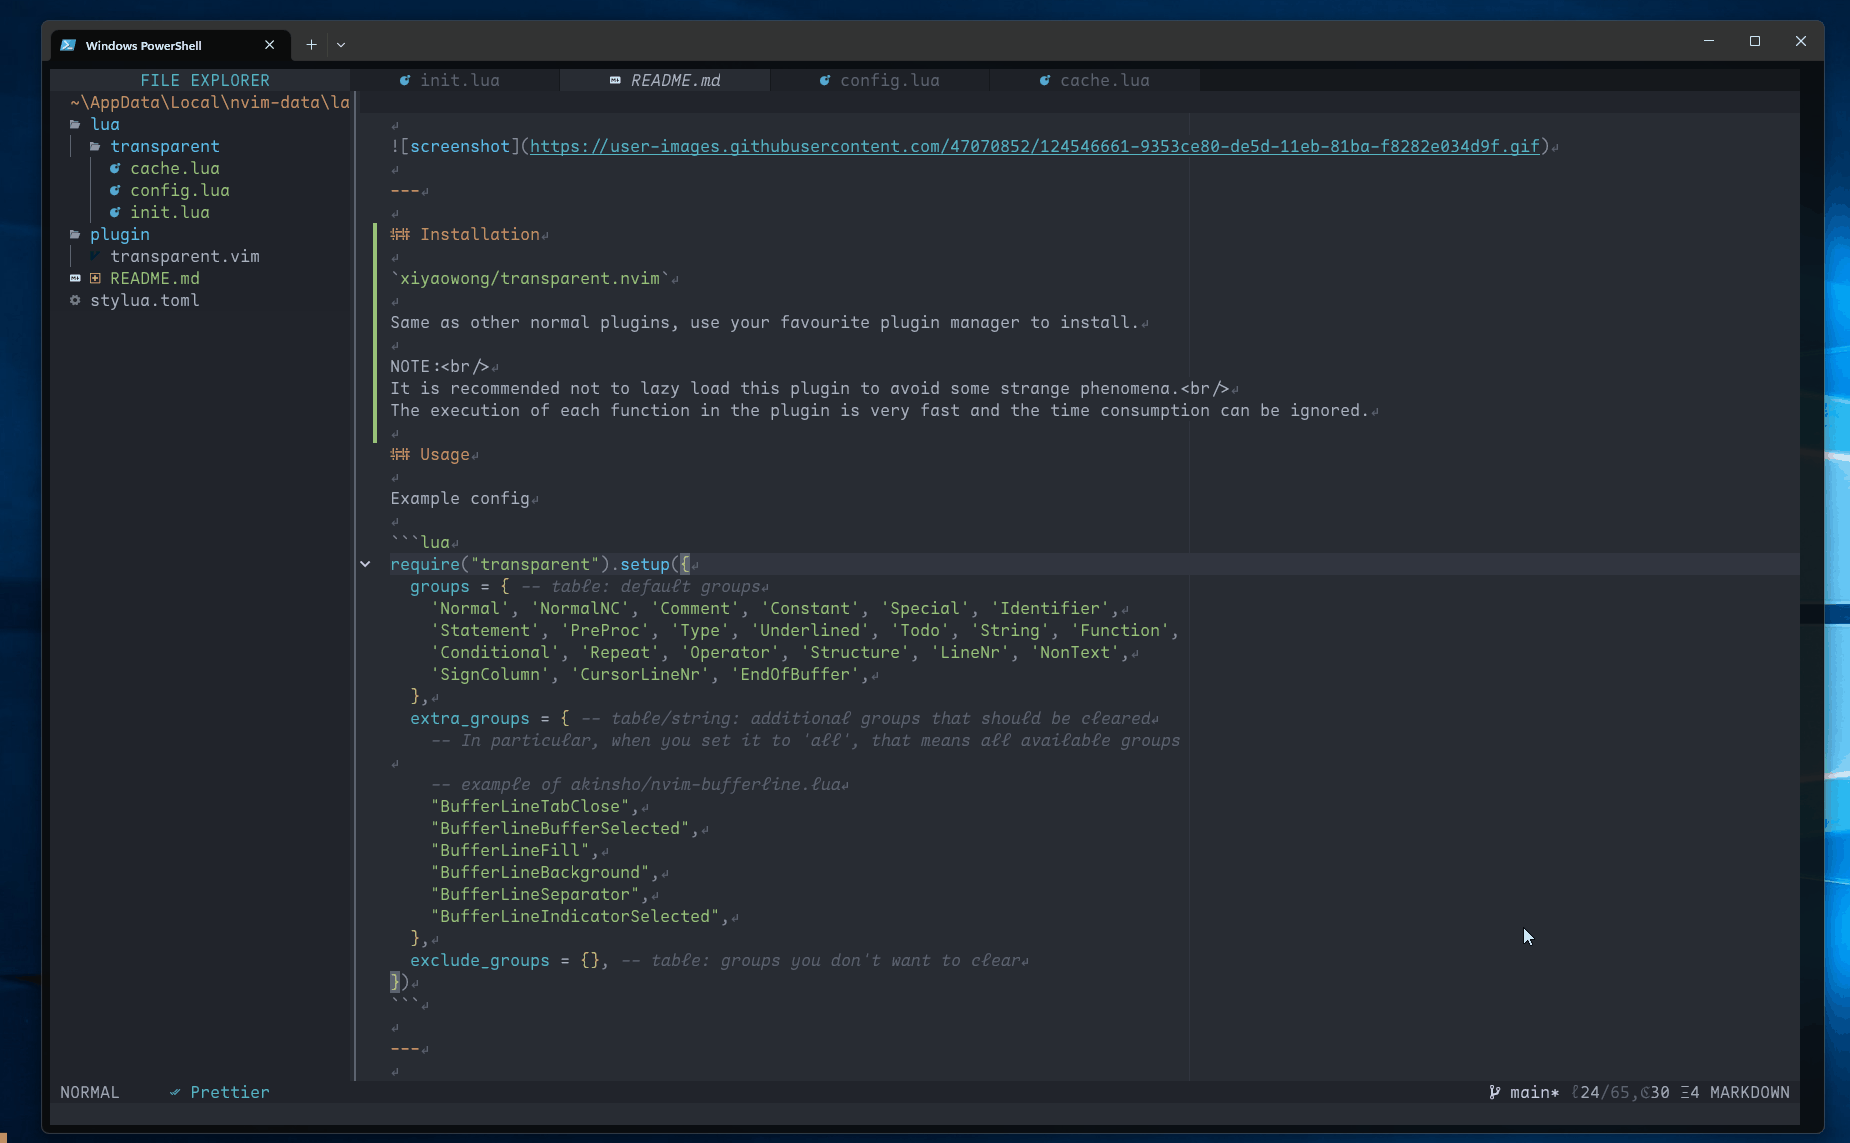The height and width of the screenshot is (1143, 1850).
Task: Select the README.md buffer tab
Action: click(665, 81)
